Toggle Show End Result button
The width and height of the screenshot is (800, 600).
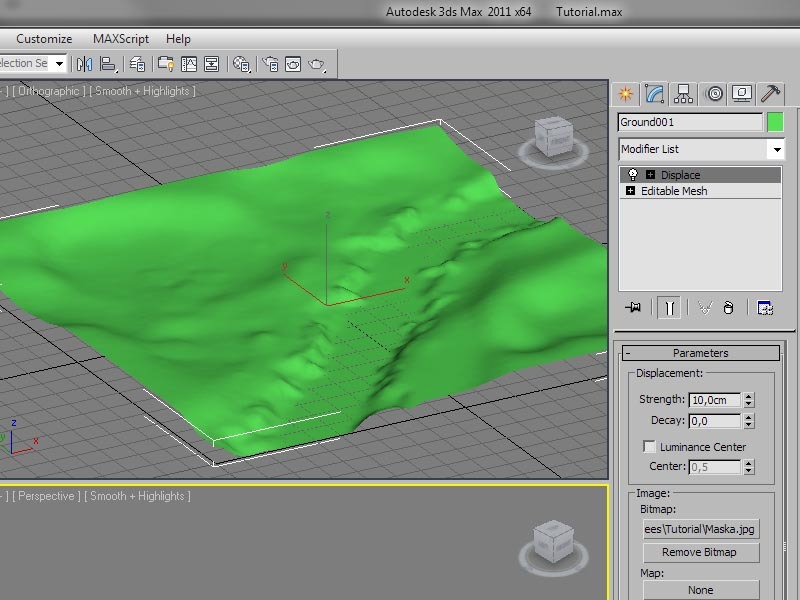(x=669, y=308)
